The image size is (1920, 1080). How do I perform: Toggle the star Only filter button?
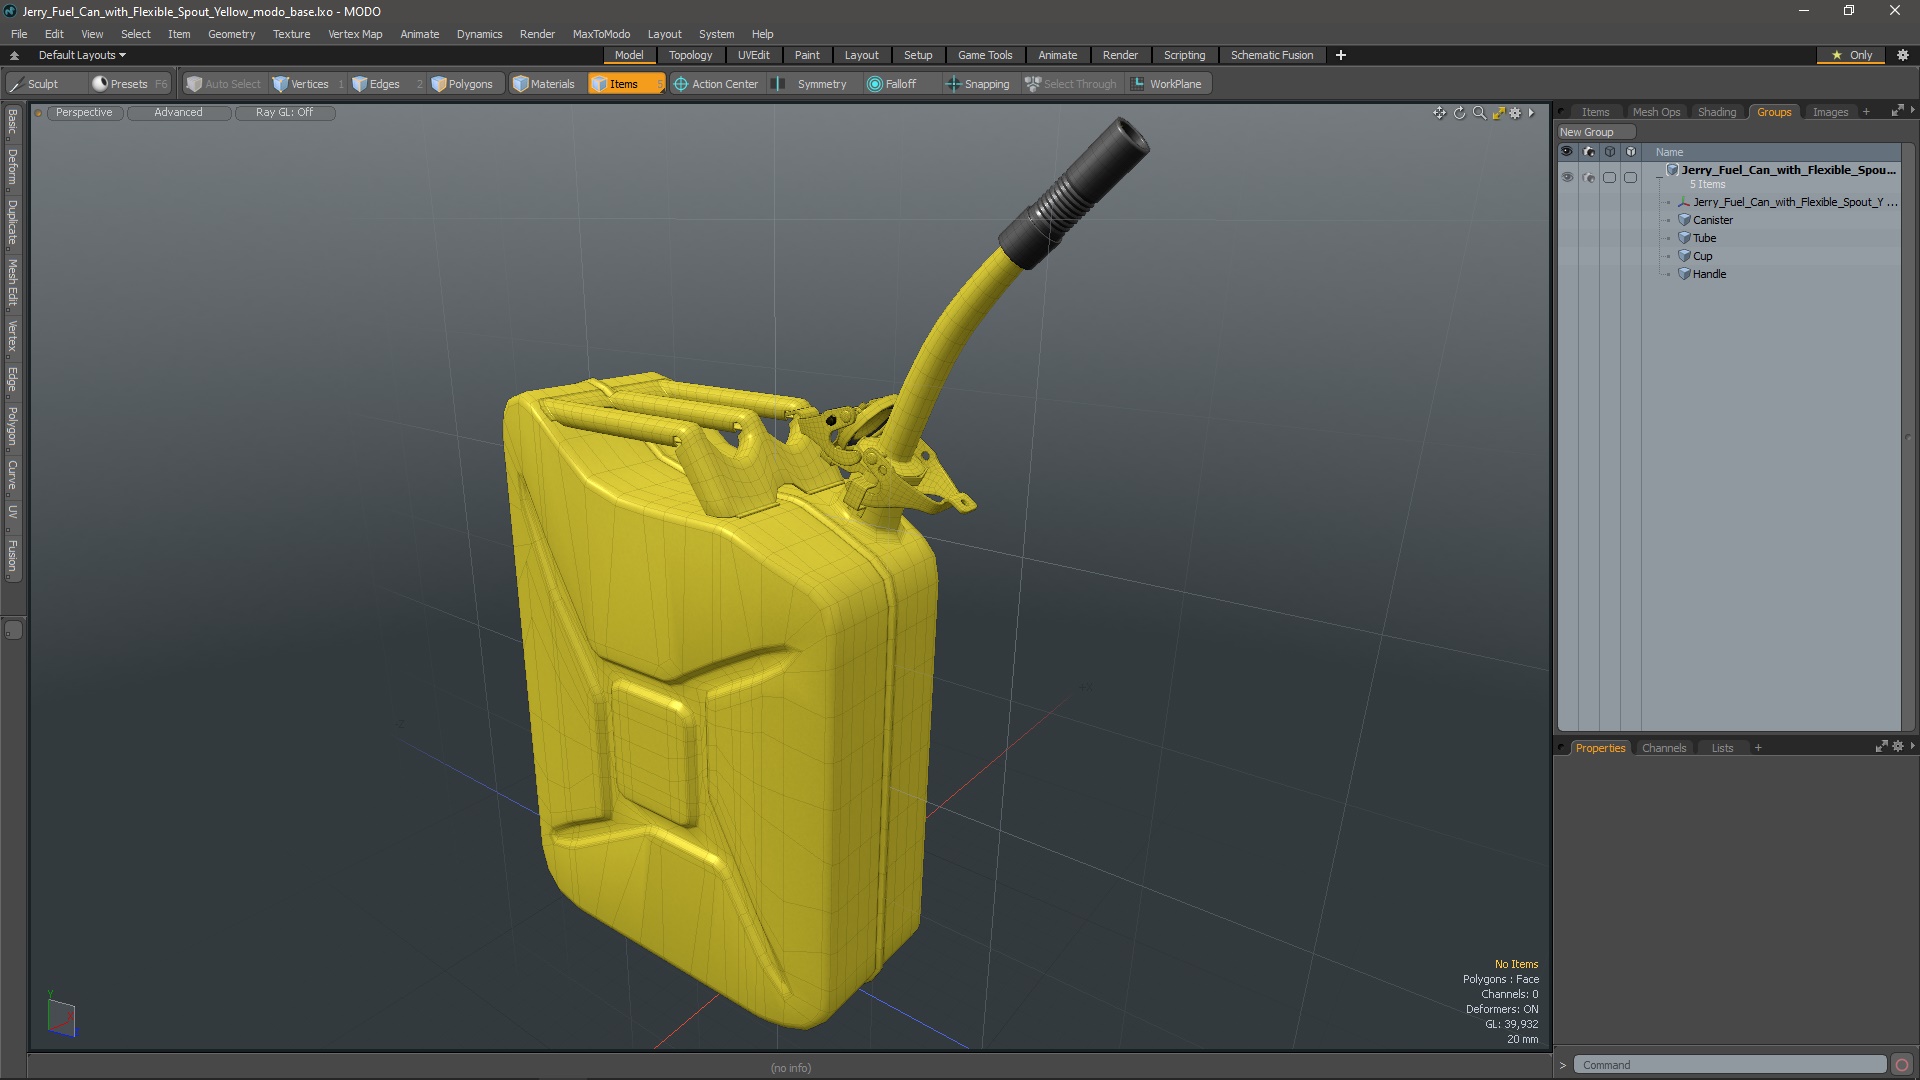(1851, 55)
